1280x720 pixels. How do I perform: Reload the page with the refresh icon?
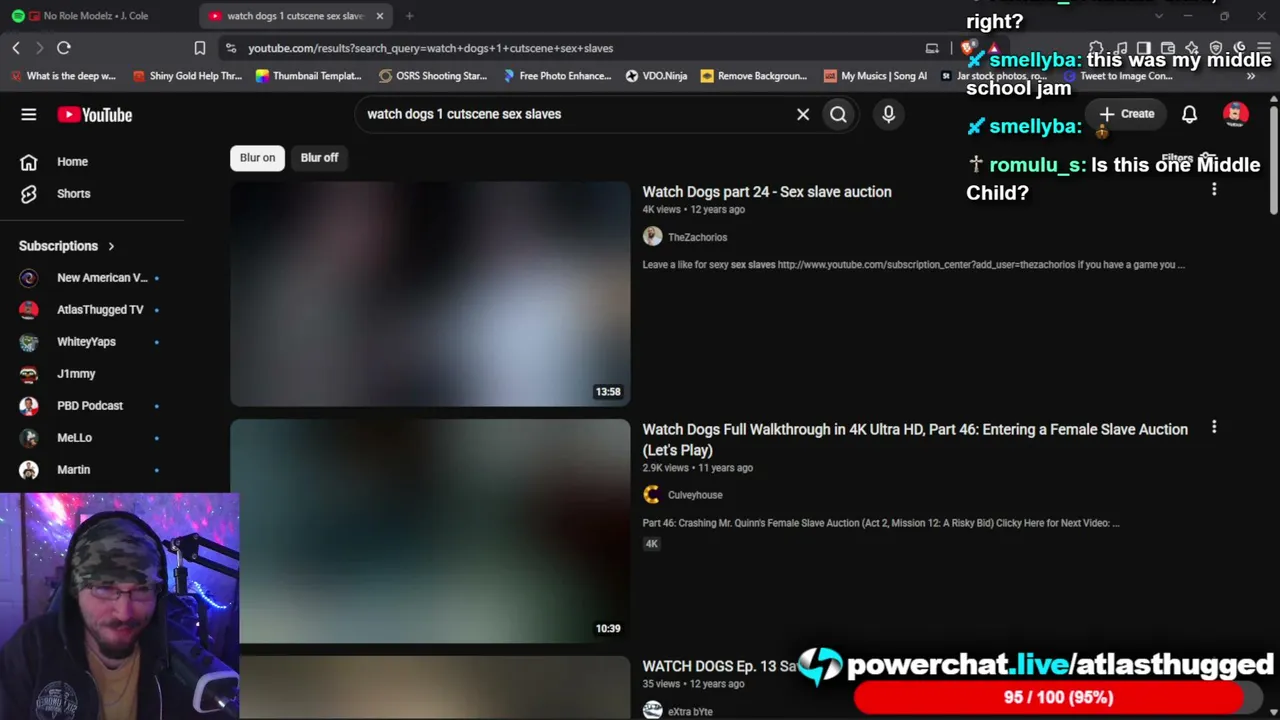pyautogui.click(x=64, y=48)
